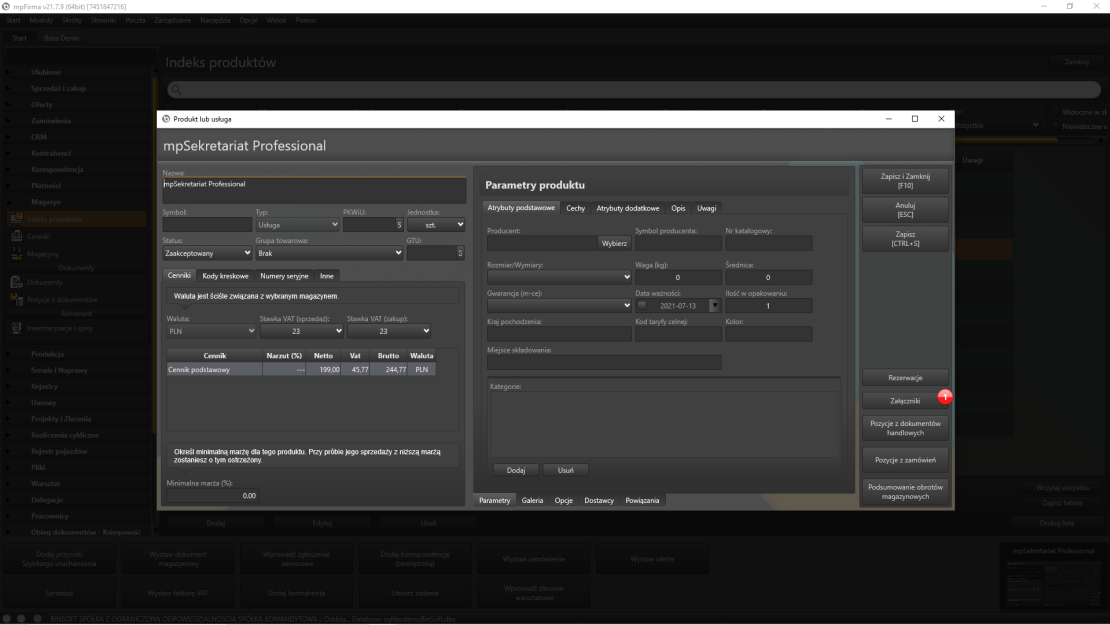Click the Wybierz producent button
This screenshot has width=1110, height=625.
coord(614,243)
